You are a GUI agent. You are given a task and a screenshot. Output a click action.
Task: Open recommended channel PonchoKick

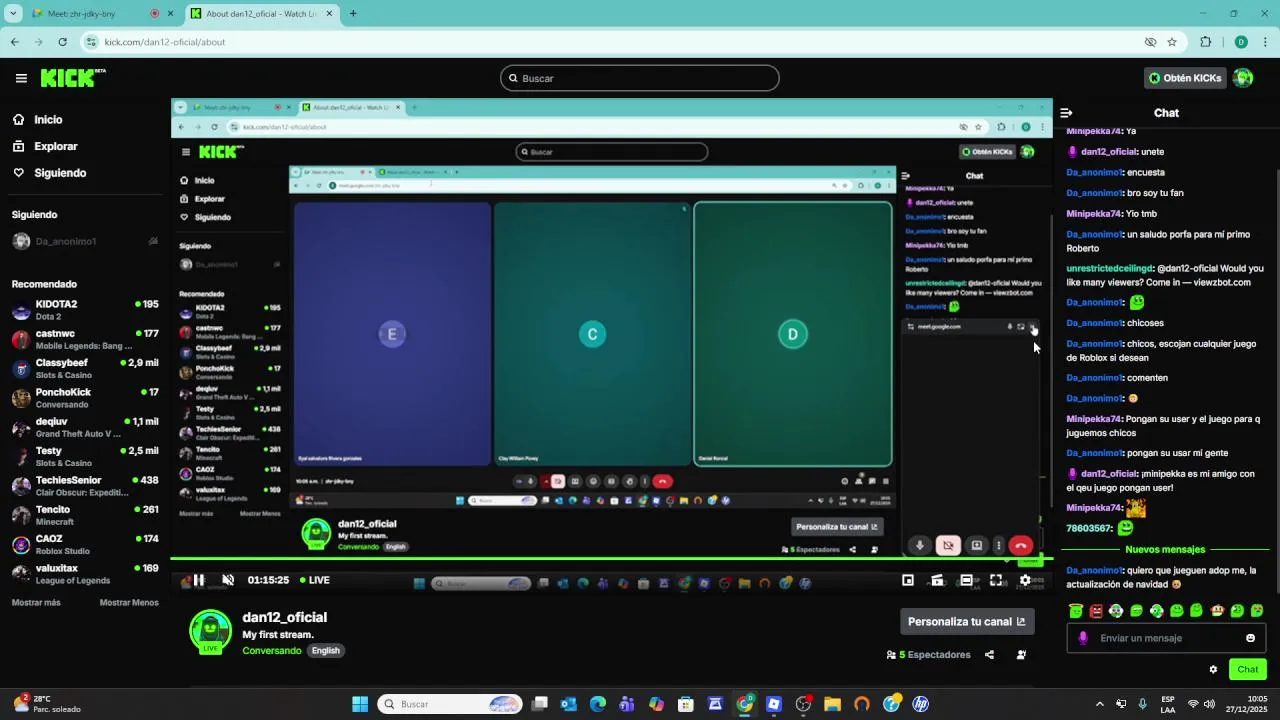pyautogui.click(x=85, y=398)
